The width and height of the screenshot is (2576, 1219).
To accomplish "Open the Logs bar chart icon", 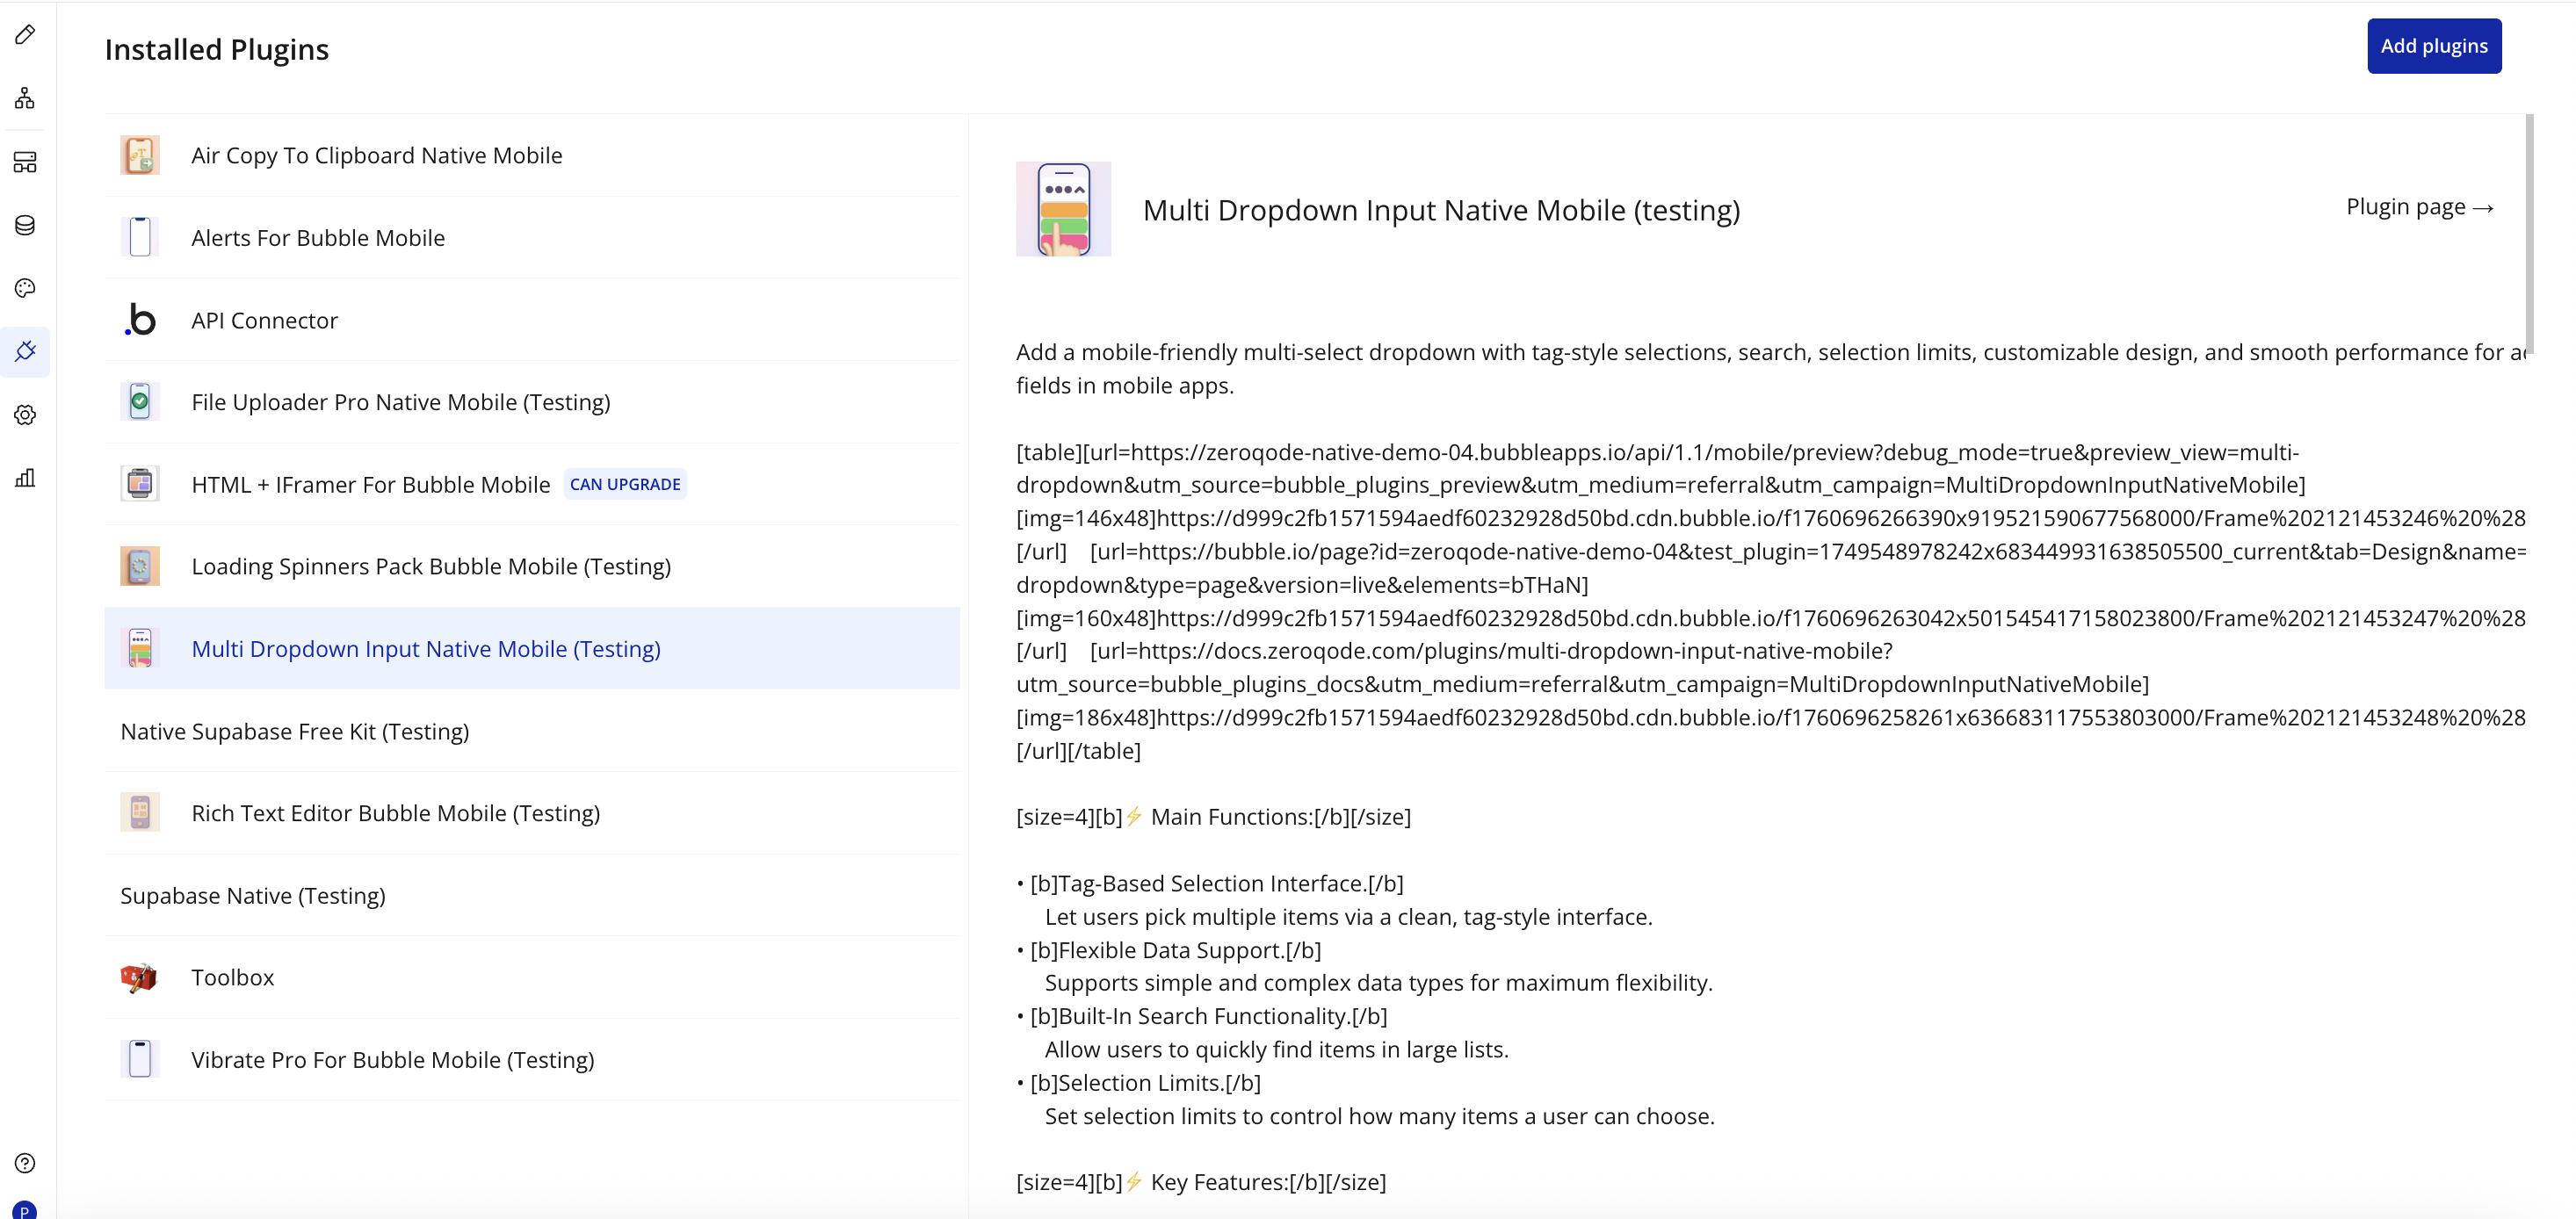I will (25, 478).
